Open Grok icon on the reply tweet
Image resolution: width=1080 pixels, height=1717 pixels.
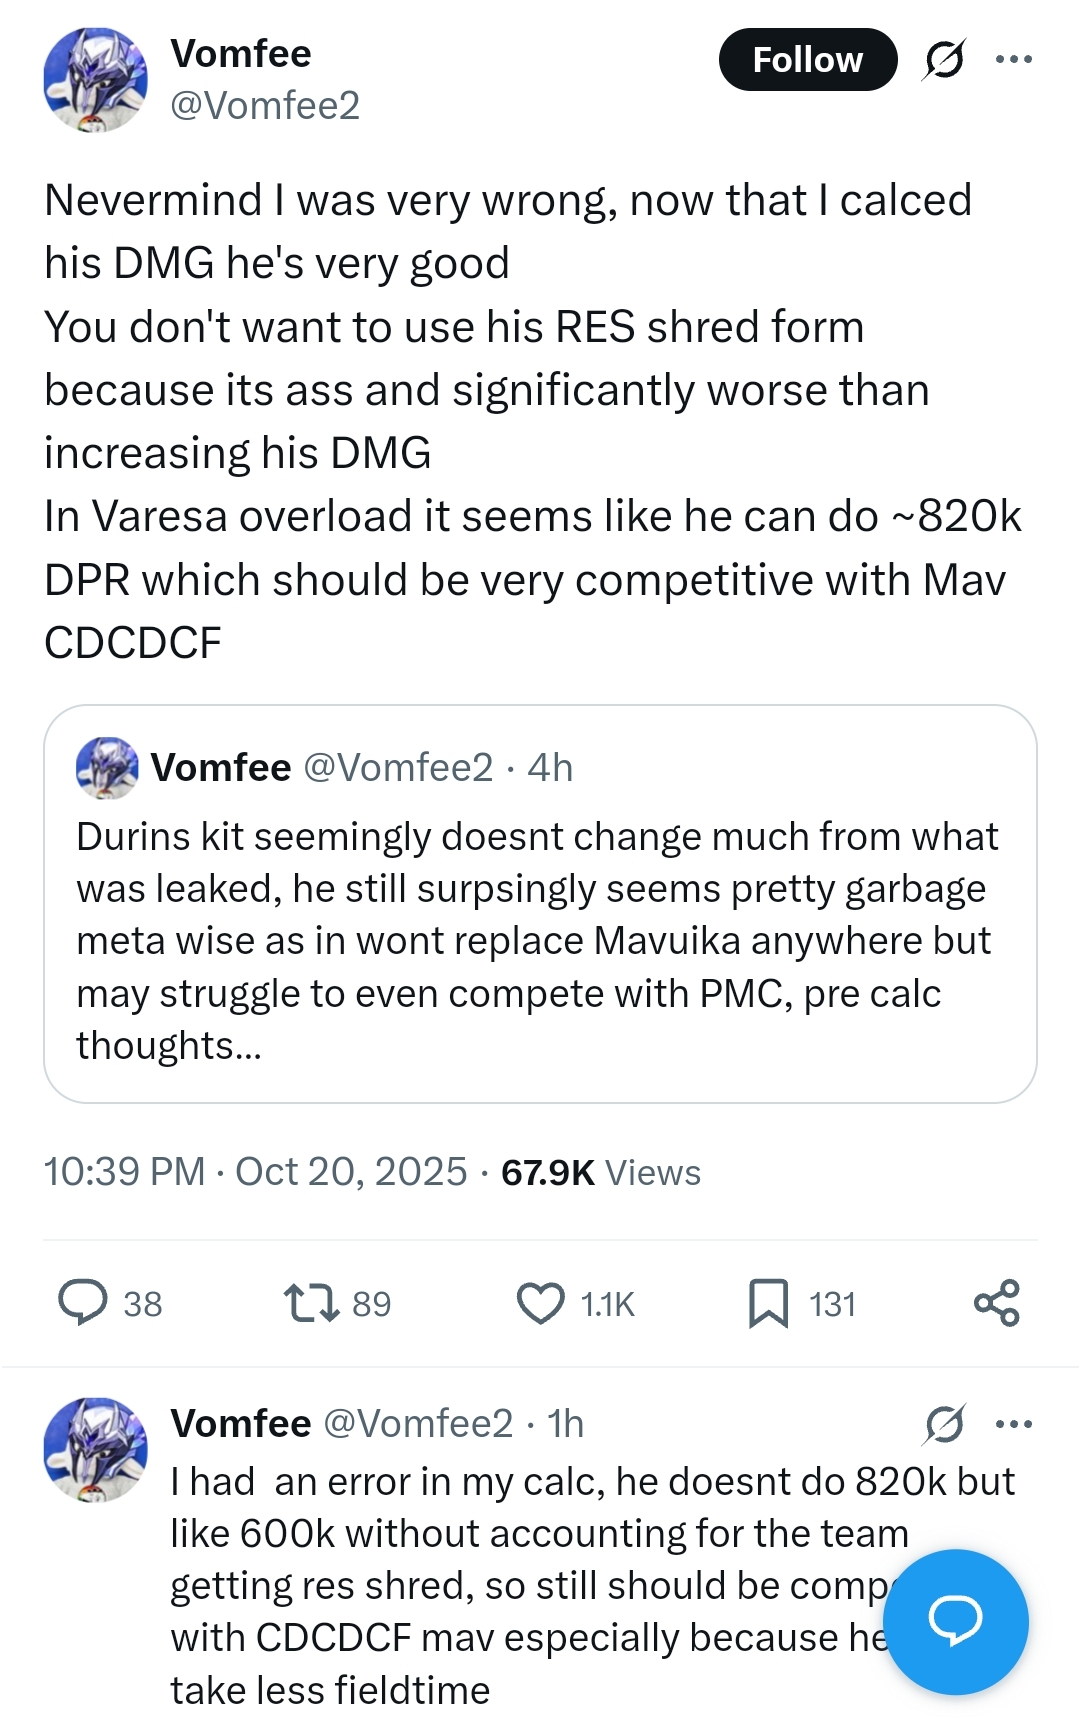944,1424
